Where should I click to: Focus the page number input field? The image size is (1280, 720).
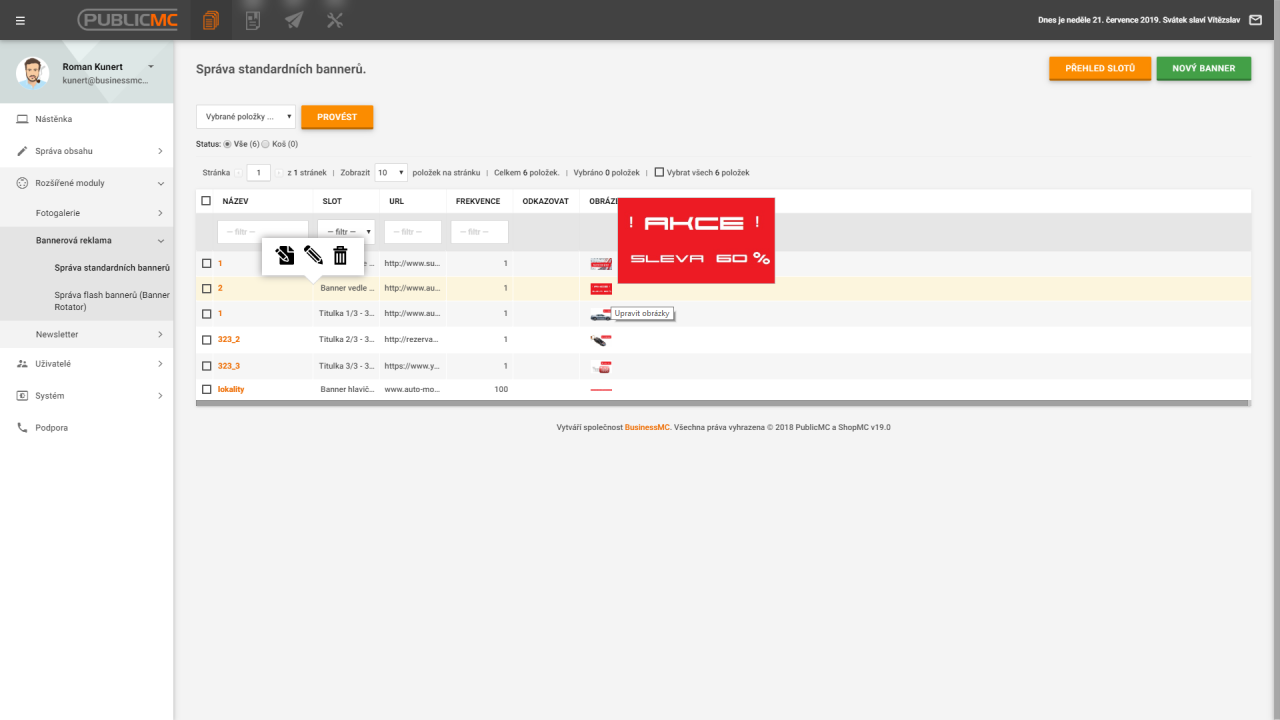tap(258, 172)
